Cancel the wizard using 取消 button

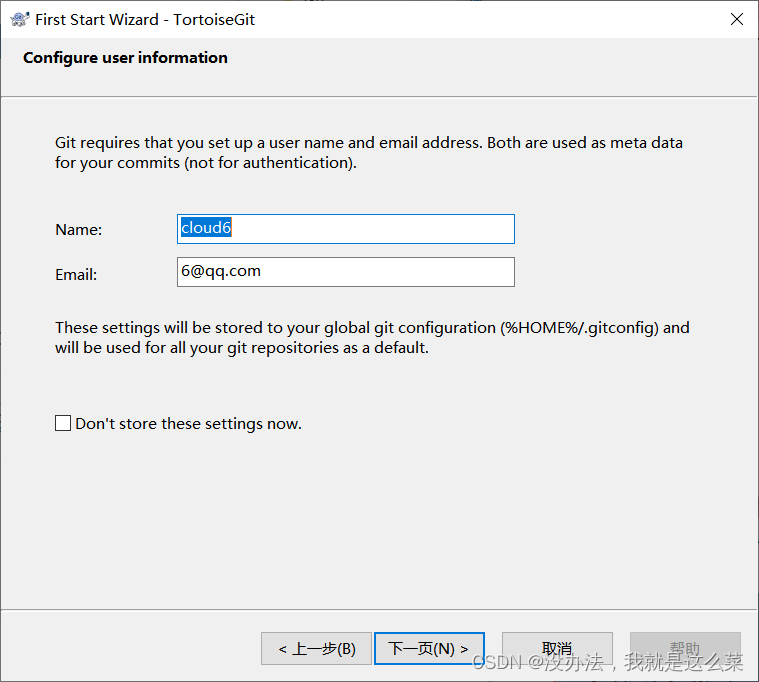coord(557,649)
